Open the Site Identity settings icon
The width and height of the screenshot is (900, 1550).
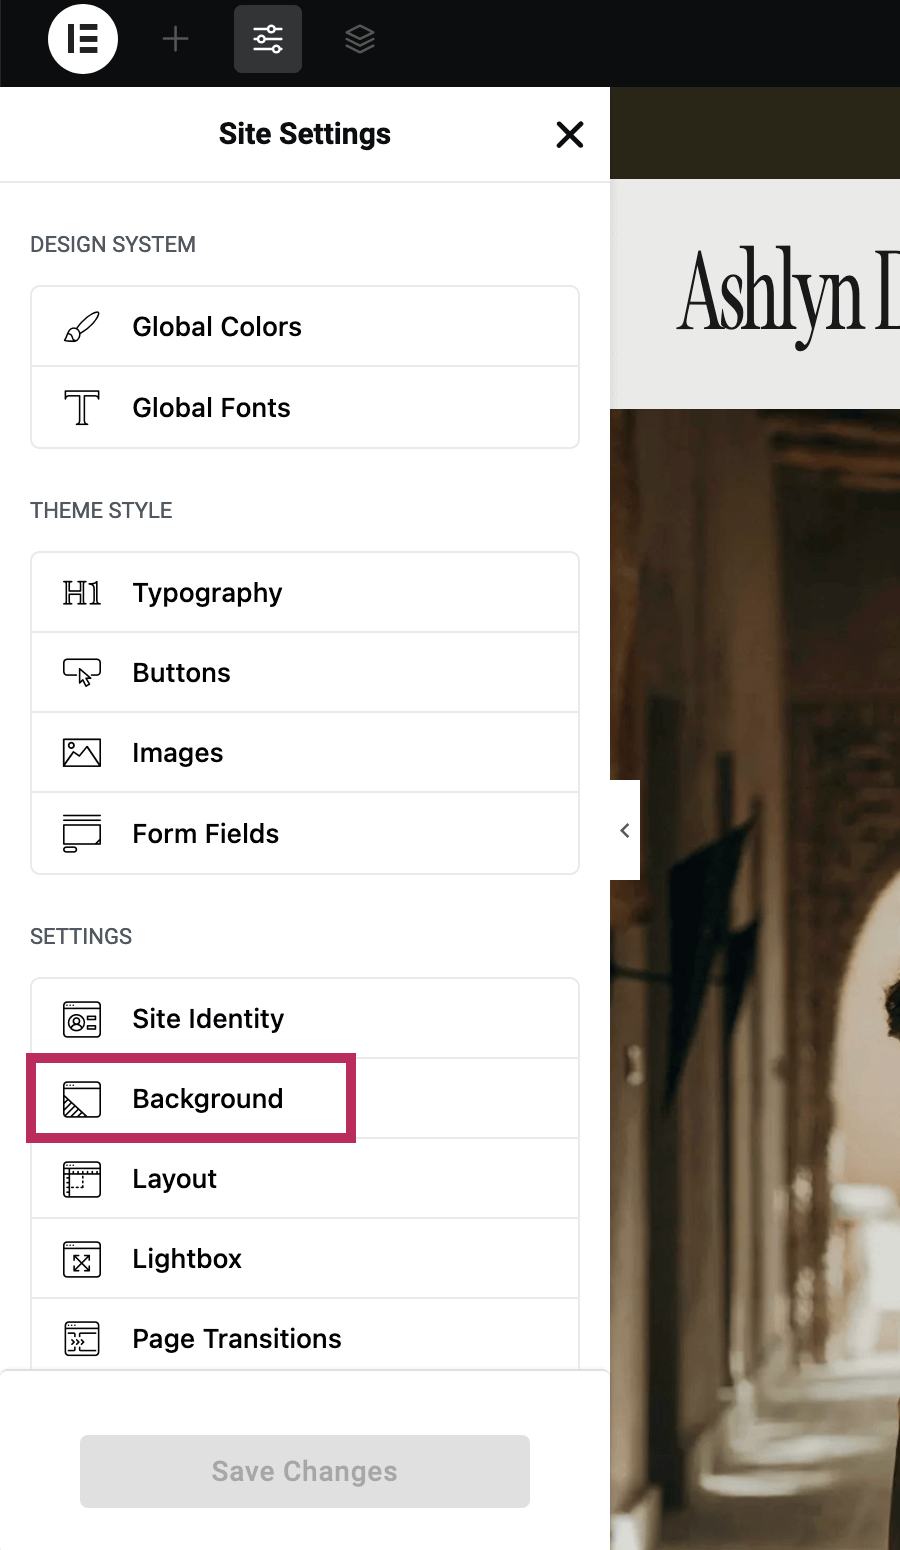(82, 1018)
